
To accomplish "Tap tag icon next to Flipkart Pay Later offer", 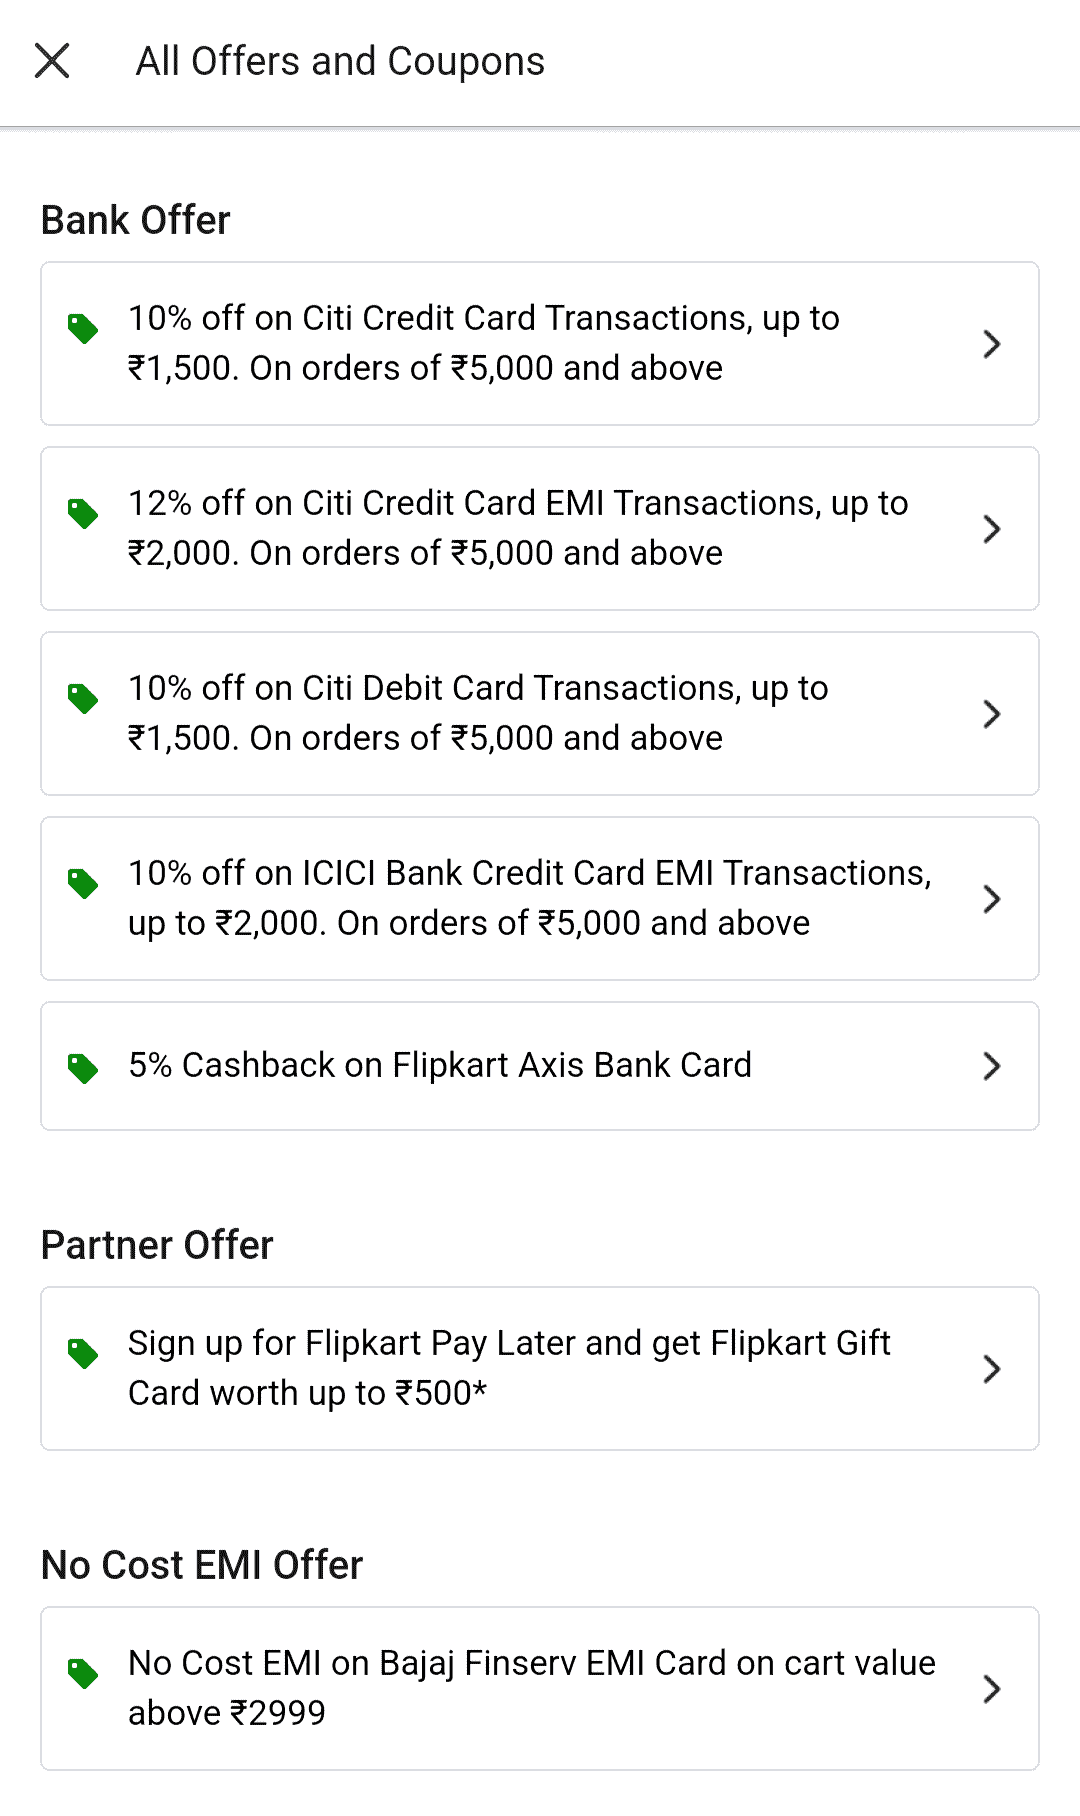I will click(x=83, y=1353).
